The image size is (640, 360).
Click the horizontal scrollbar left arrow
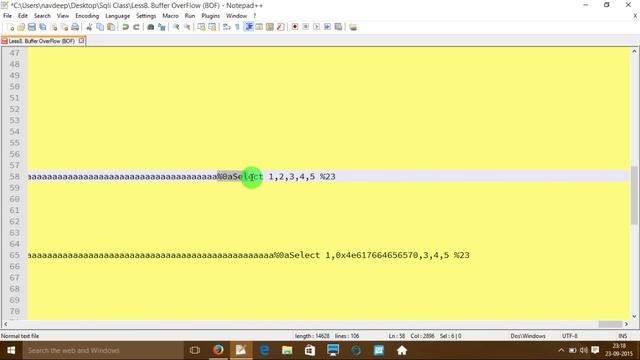coord(5,324)
